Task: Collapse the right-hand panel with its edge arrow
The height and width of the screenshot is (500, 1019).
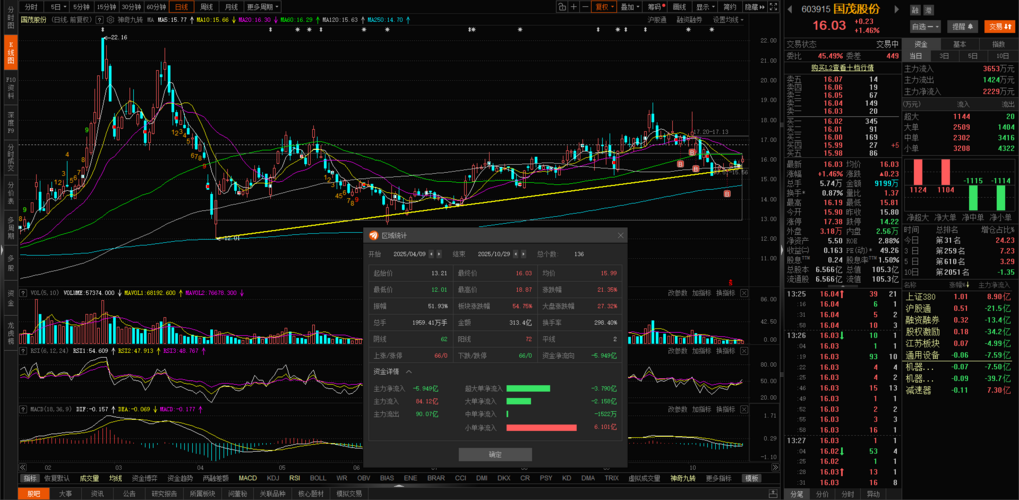Action: [x=782, y=251]
